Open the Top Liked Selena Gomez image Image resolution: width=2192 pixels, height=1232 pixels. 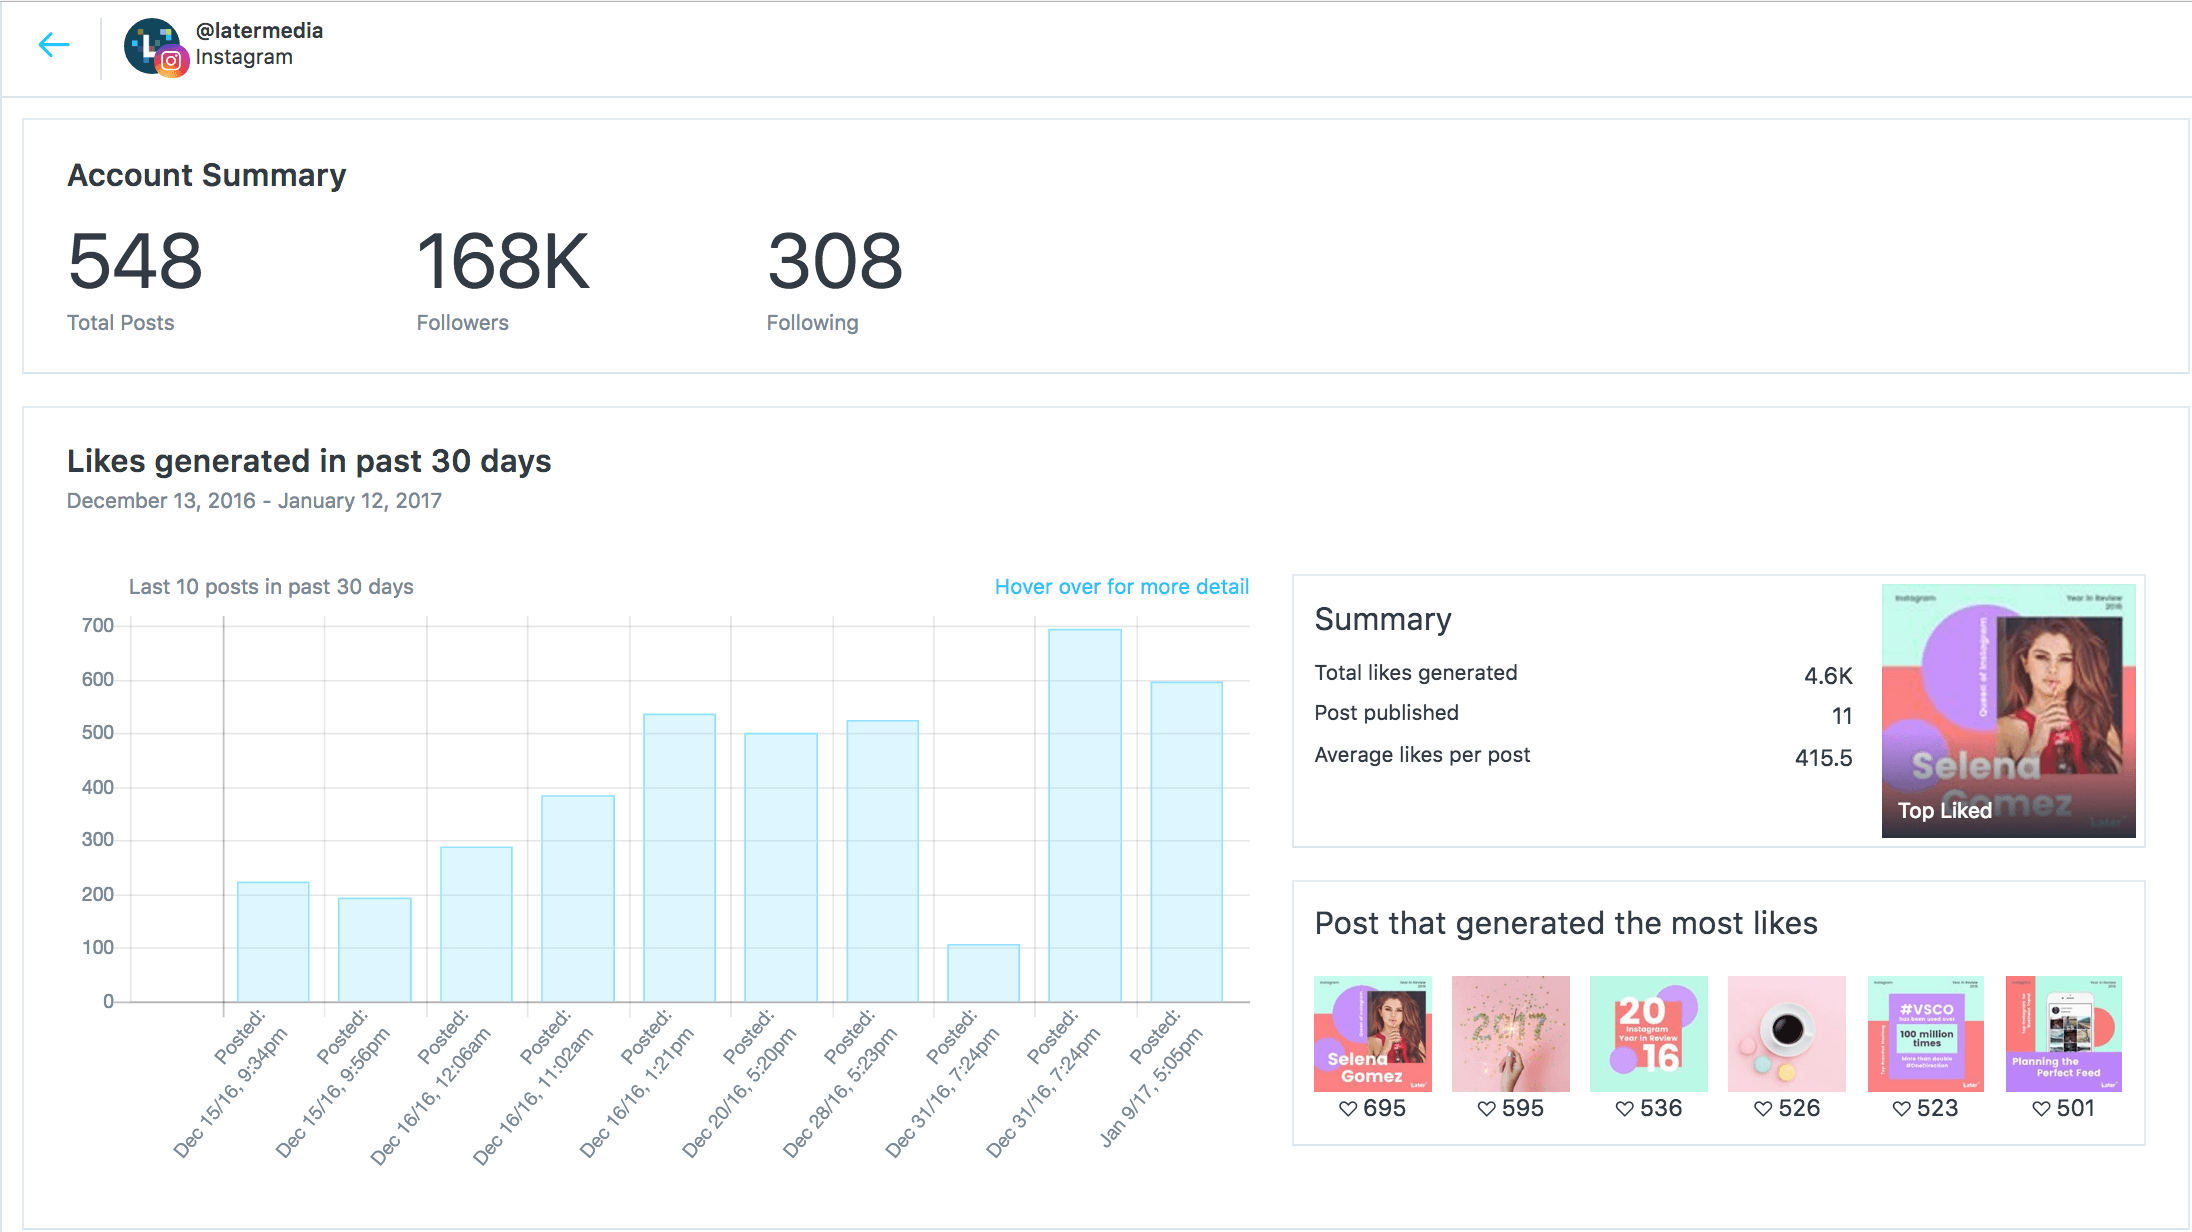[x=2008, y=711]
